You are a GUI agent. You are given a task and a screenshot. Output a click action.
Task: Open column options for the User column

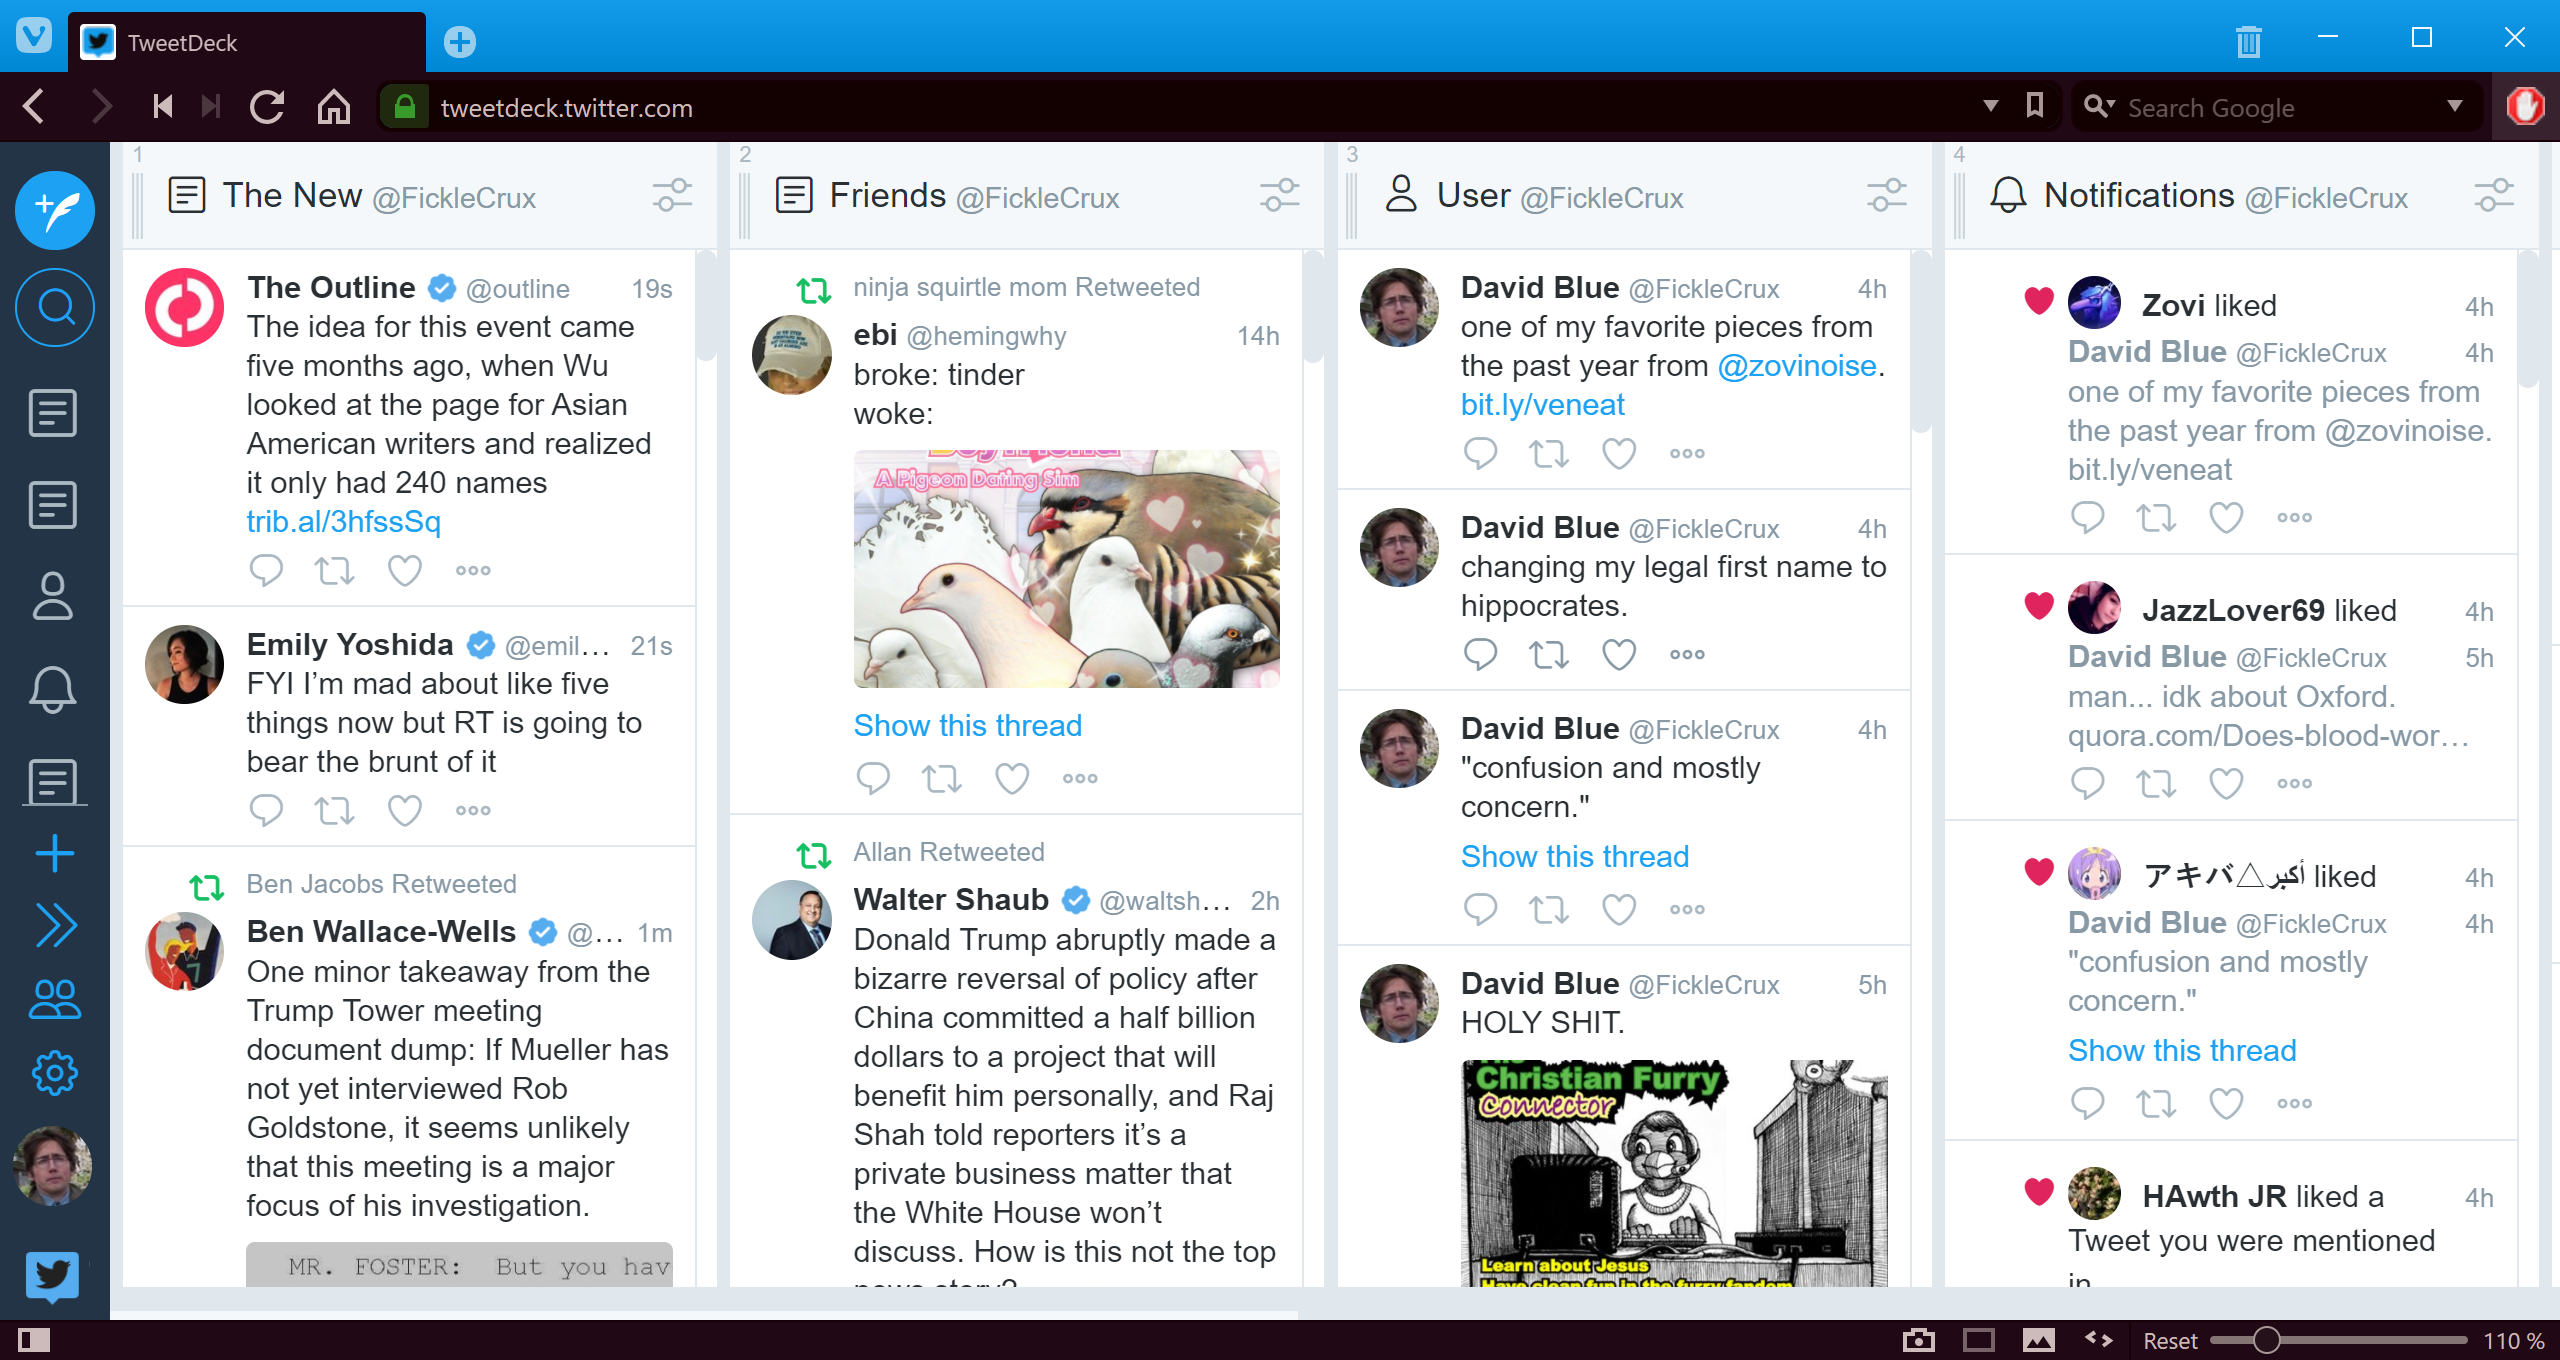click(1886, 195)
